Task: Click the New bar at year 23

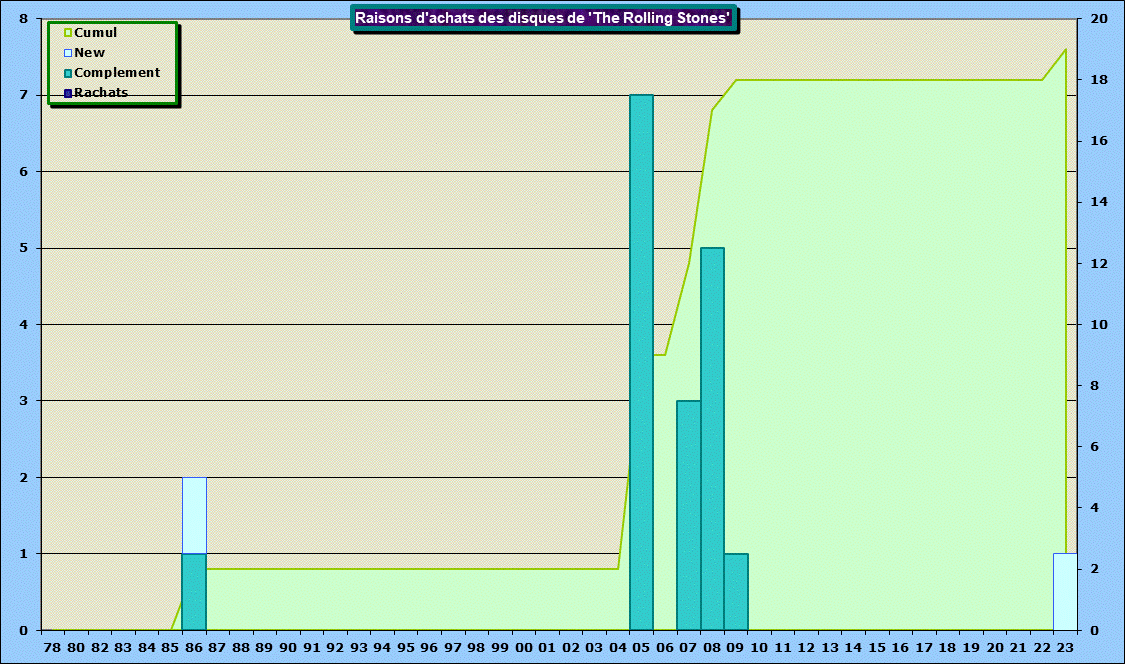Action: coord(1065,591)
